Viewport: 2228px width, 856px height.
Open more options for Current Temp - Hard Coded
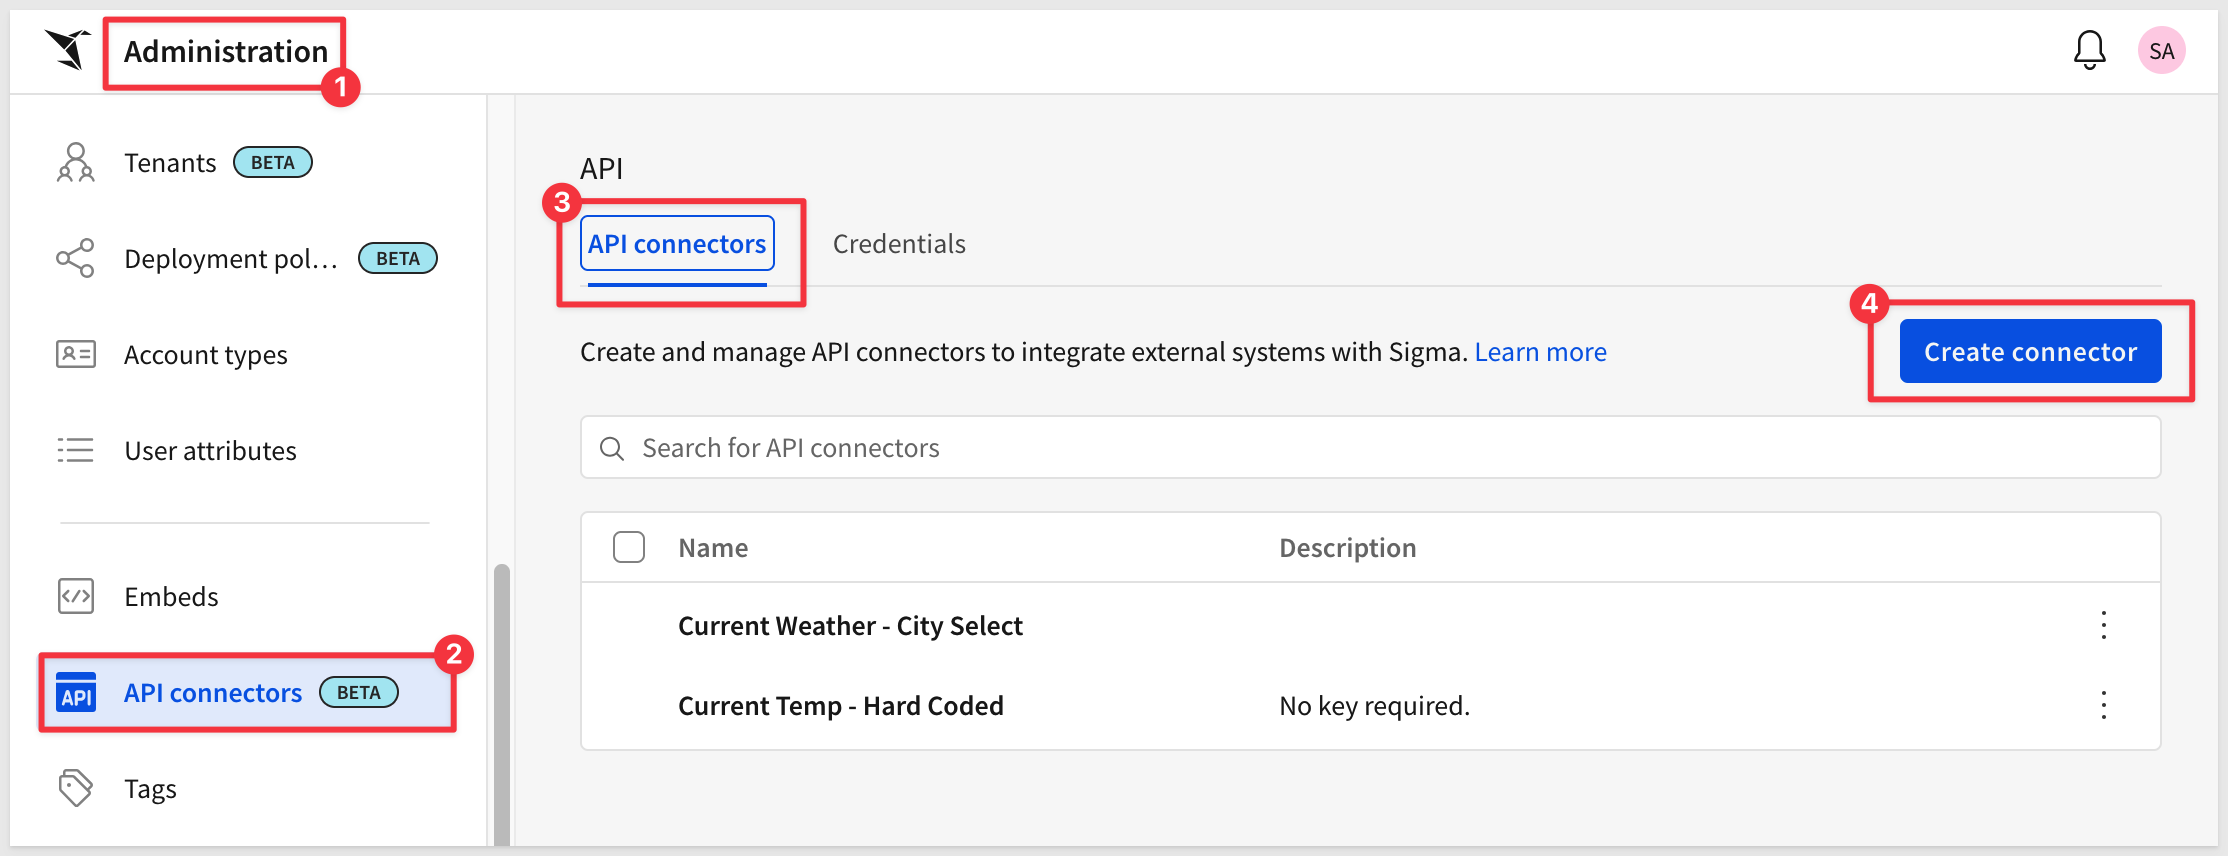click(x=2103, y=706)
